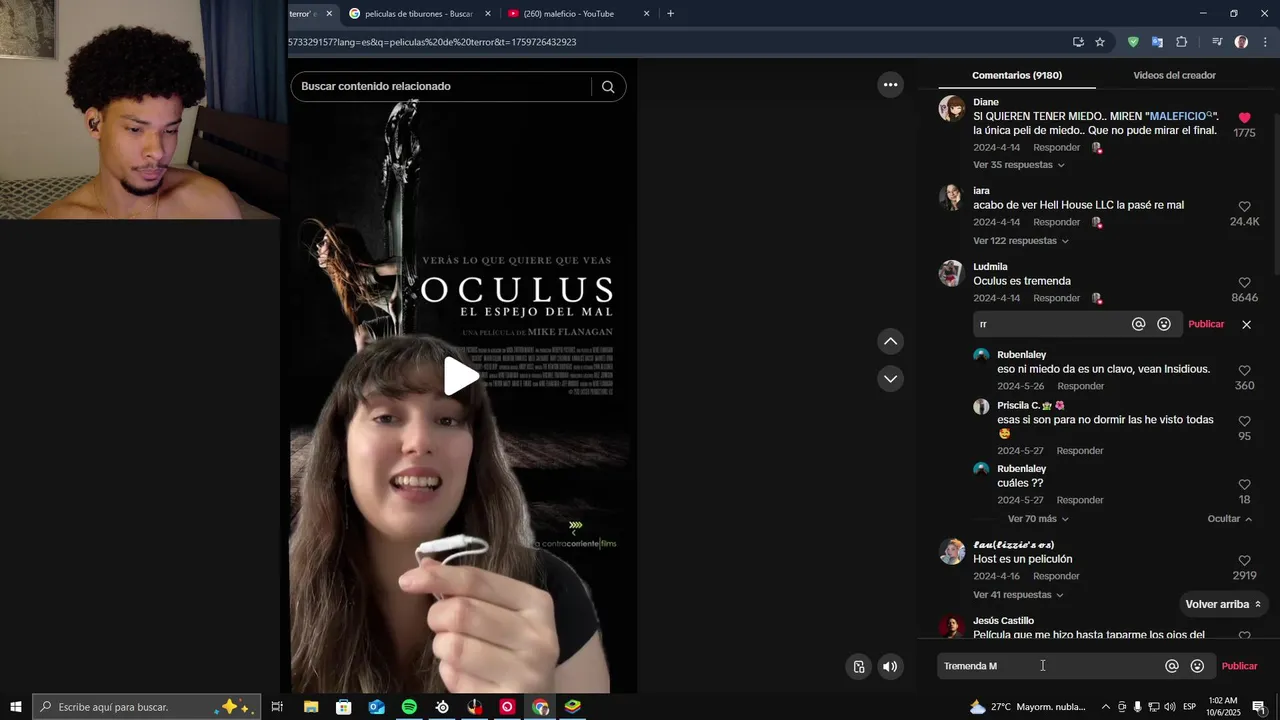Switch to 'Comentarios (9180)' tab
Screen dimensions: 1280x720
1017,75
